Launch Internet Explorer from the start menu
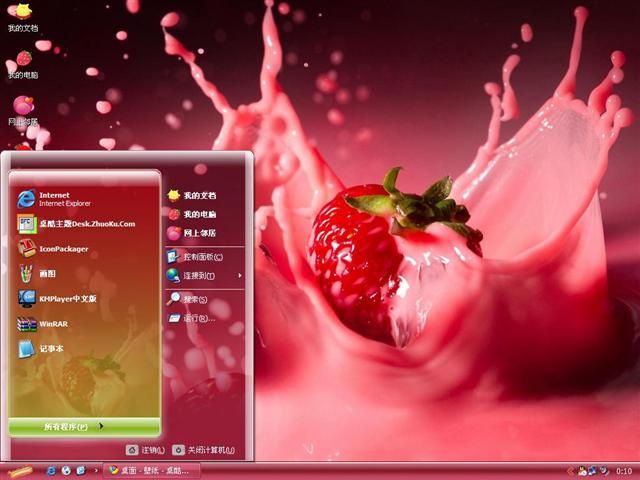 click(x=84, y=199)
